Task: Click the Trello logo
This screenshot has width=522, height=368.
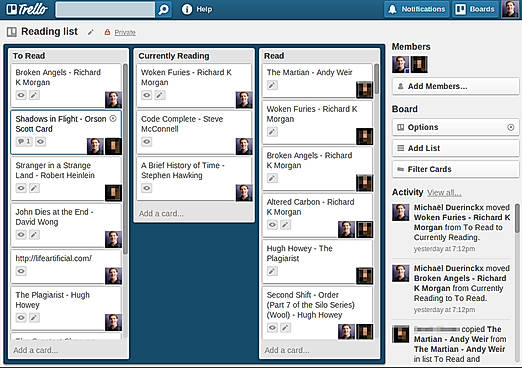Action: pyautogui.click(x=27, y=9)
